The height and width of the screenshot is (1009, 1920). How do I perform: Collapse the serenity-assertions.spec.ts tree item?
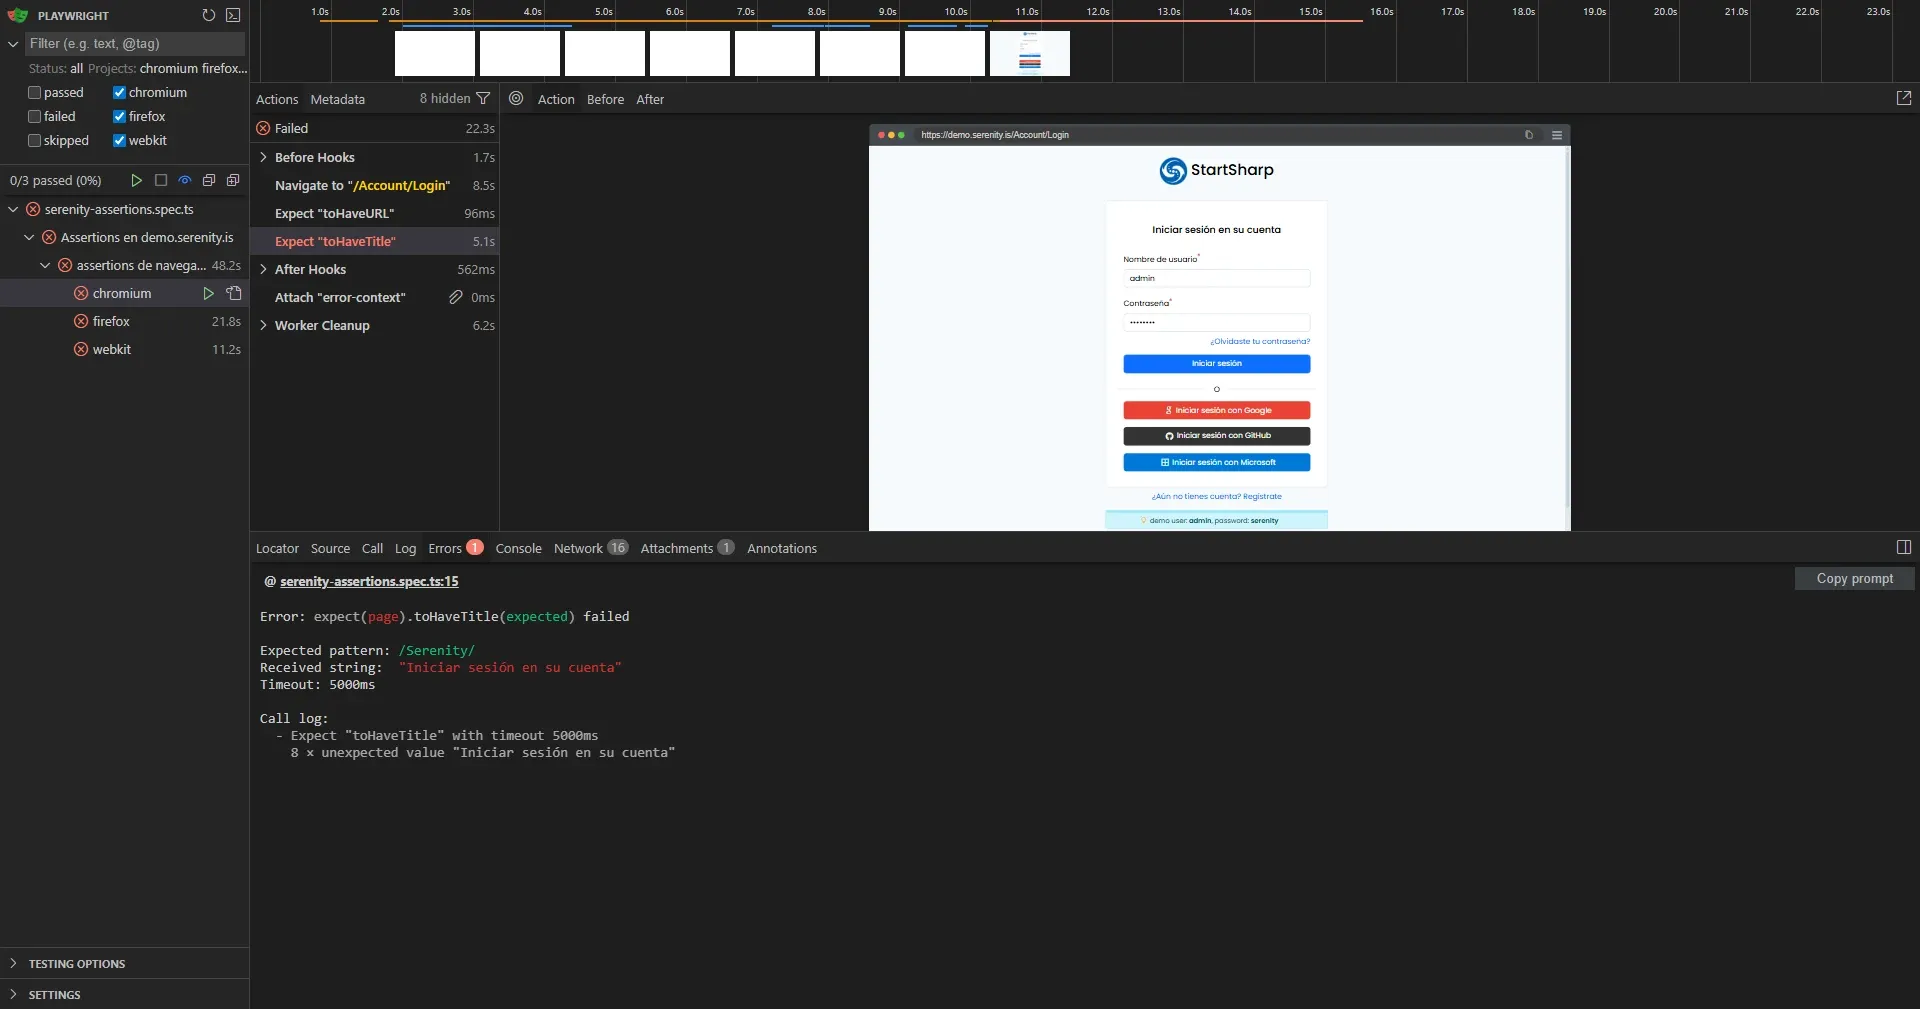(x=14, y=209)
